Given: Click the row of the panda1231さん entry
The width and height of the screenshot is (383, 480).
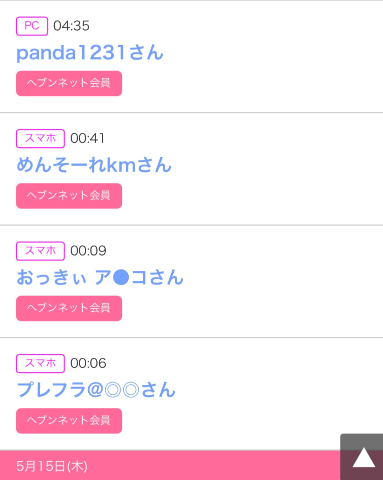Looking at the screenshot, I should coord(191,56).
